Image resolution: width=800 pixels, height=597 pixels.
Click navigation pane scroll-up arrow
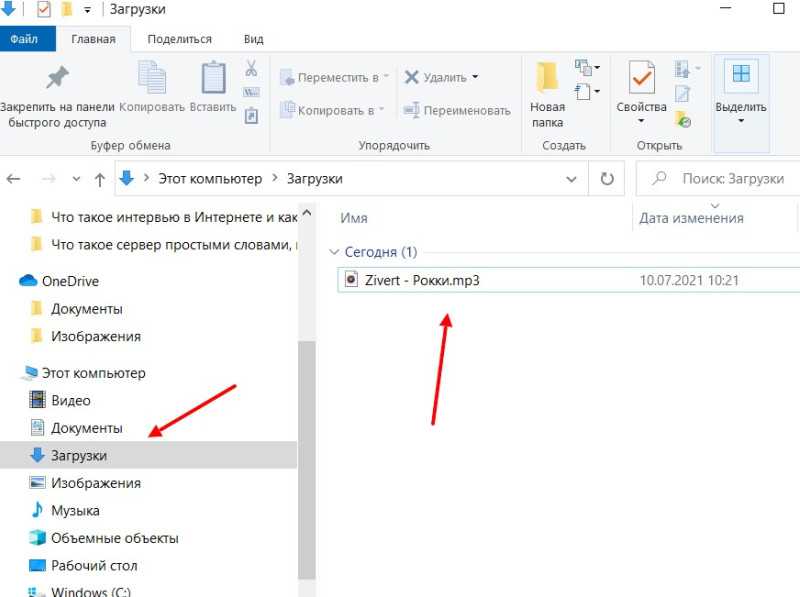(x=307, y=213)
